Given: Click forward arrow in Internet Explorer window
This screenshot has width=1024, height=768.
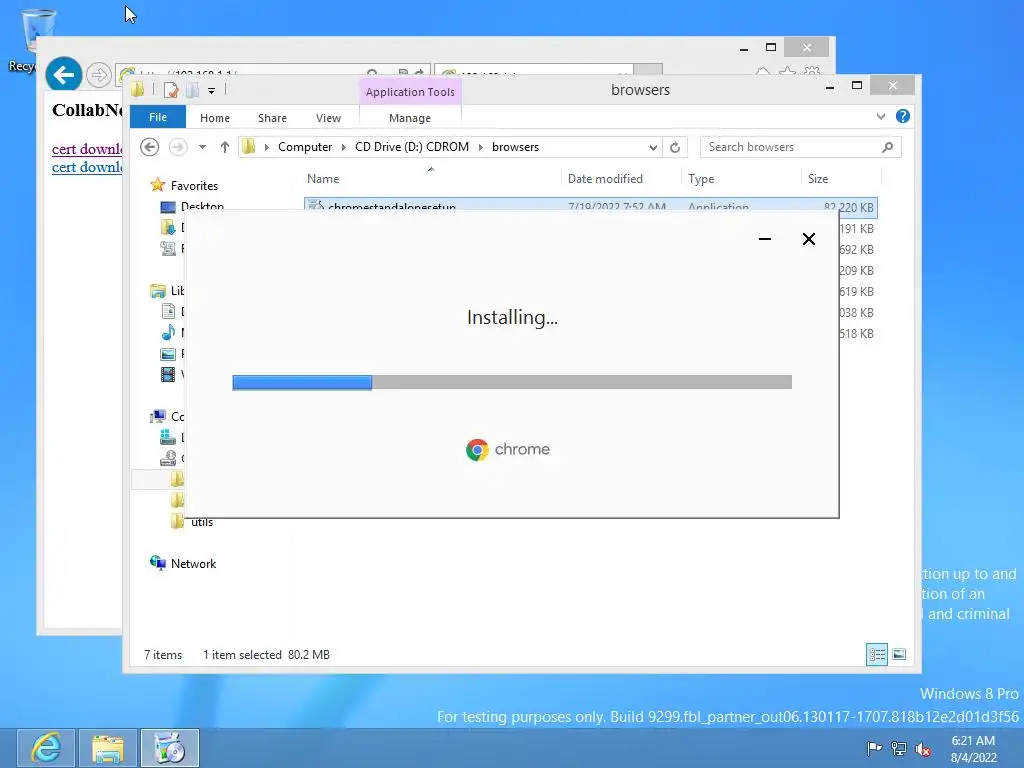Looking at the screenshot, I should click(x=99, y=75).
